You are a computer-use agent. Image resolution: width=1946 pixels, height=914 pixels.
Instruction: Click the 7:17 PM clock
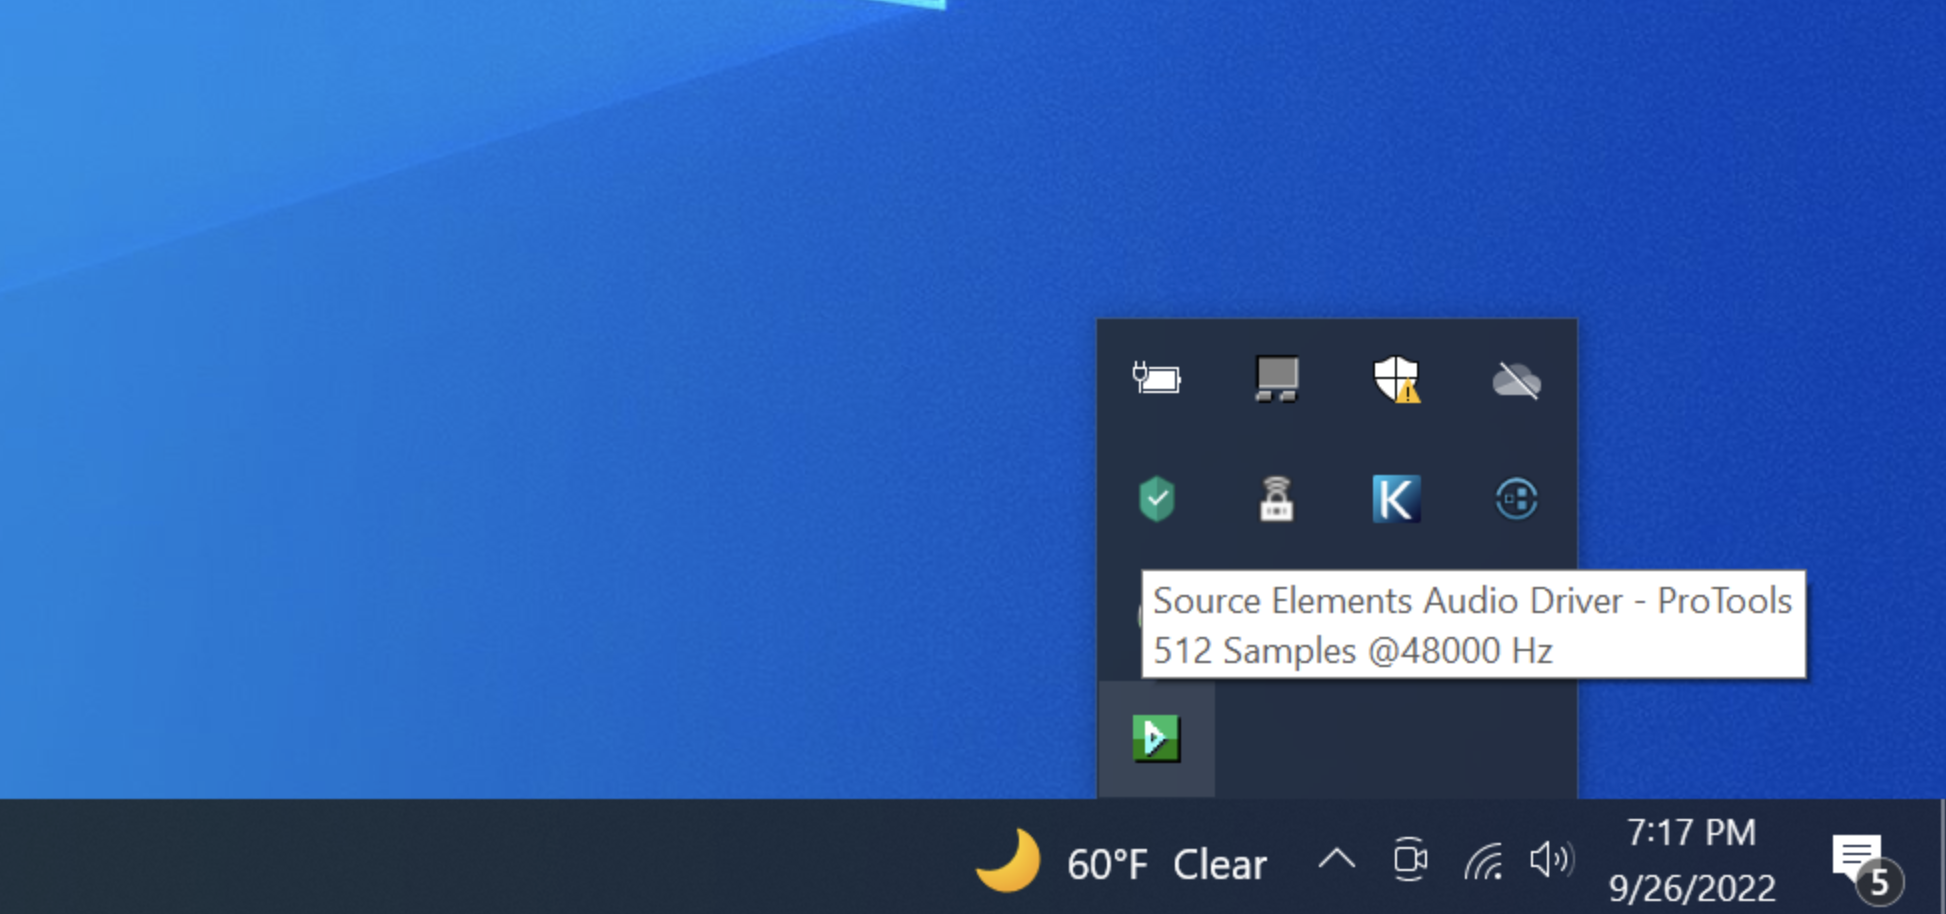pyautogui.click(x=1691, y=832)
